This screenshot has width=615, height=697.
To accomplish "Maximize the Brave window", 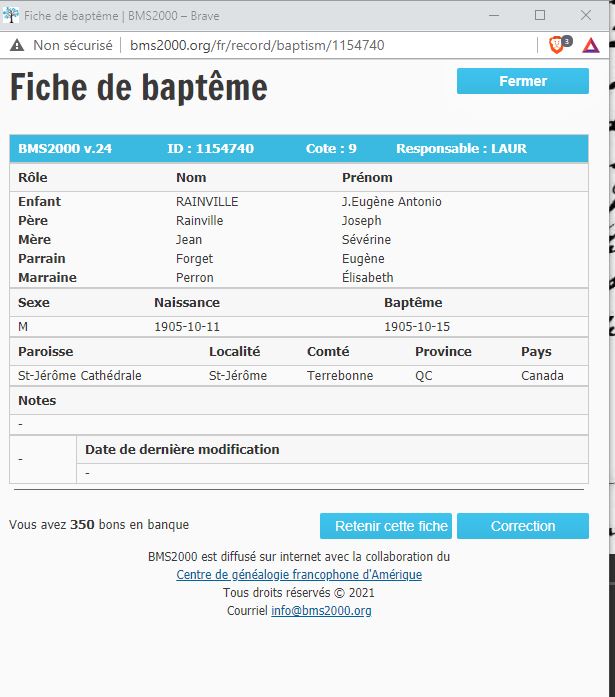I will (x=540, y=15).
